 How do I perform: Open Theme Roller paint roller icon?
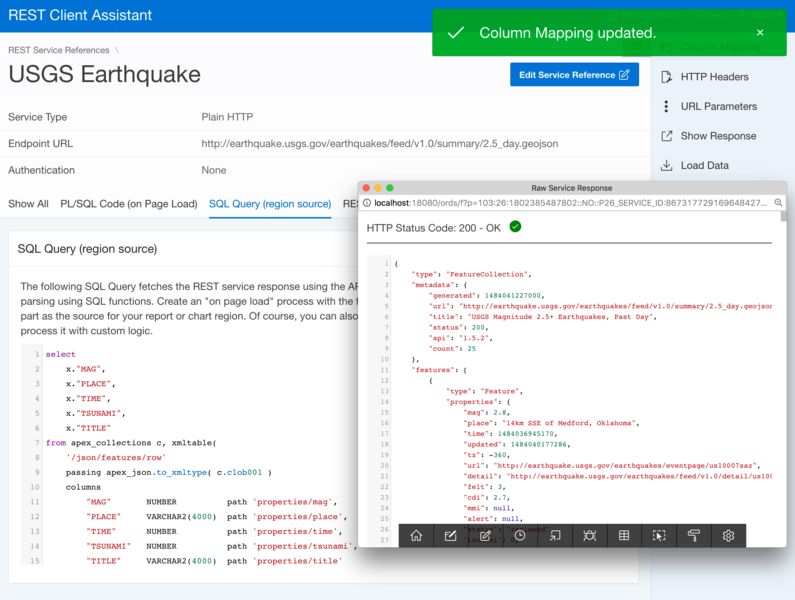click(x=694, y=536)
